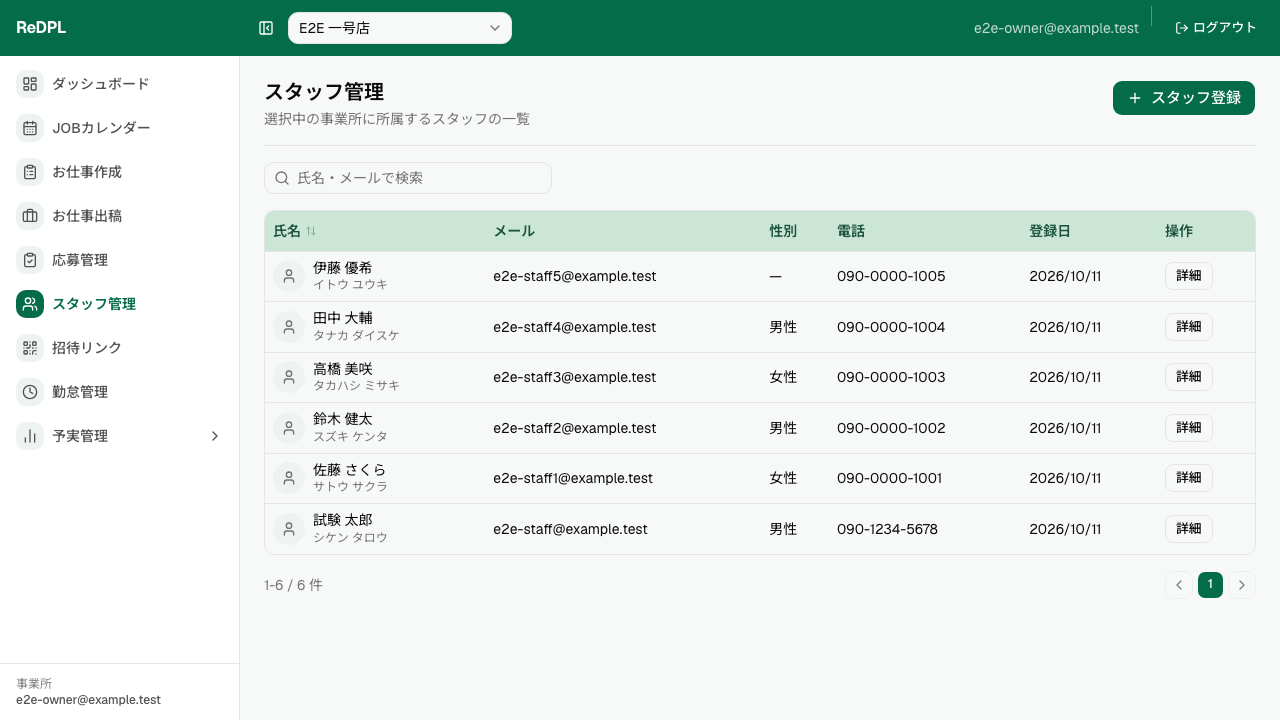Screen dimensions: 1280x720
Task: Open ダッシュボード from the sidebar
Action: 120,84
